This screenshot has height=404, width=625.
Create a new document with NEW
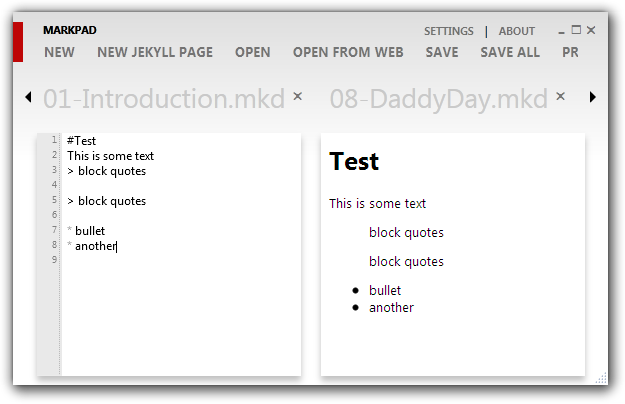click(x=59, y=52)
